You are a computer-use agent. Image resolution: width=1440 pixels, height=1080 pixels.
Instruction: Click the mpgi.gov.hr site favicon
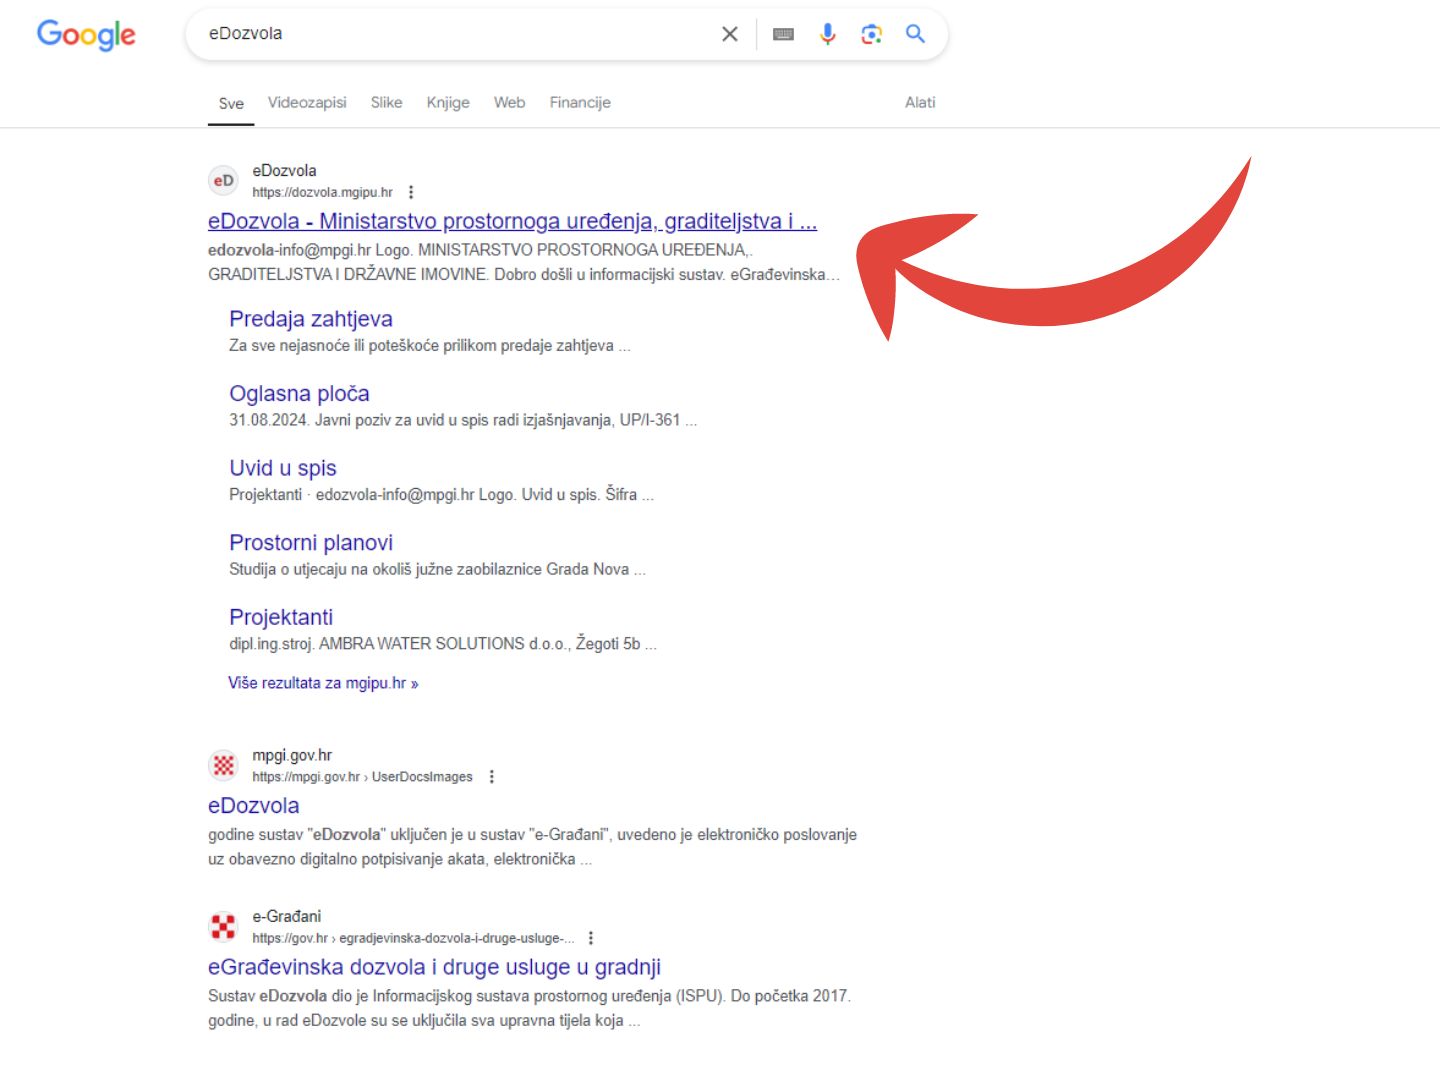(224, 766)
